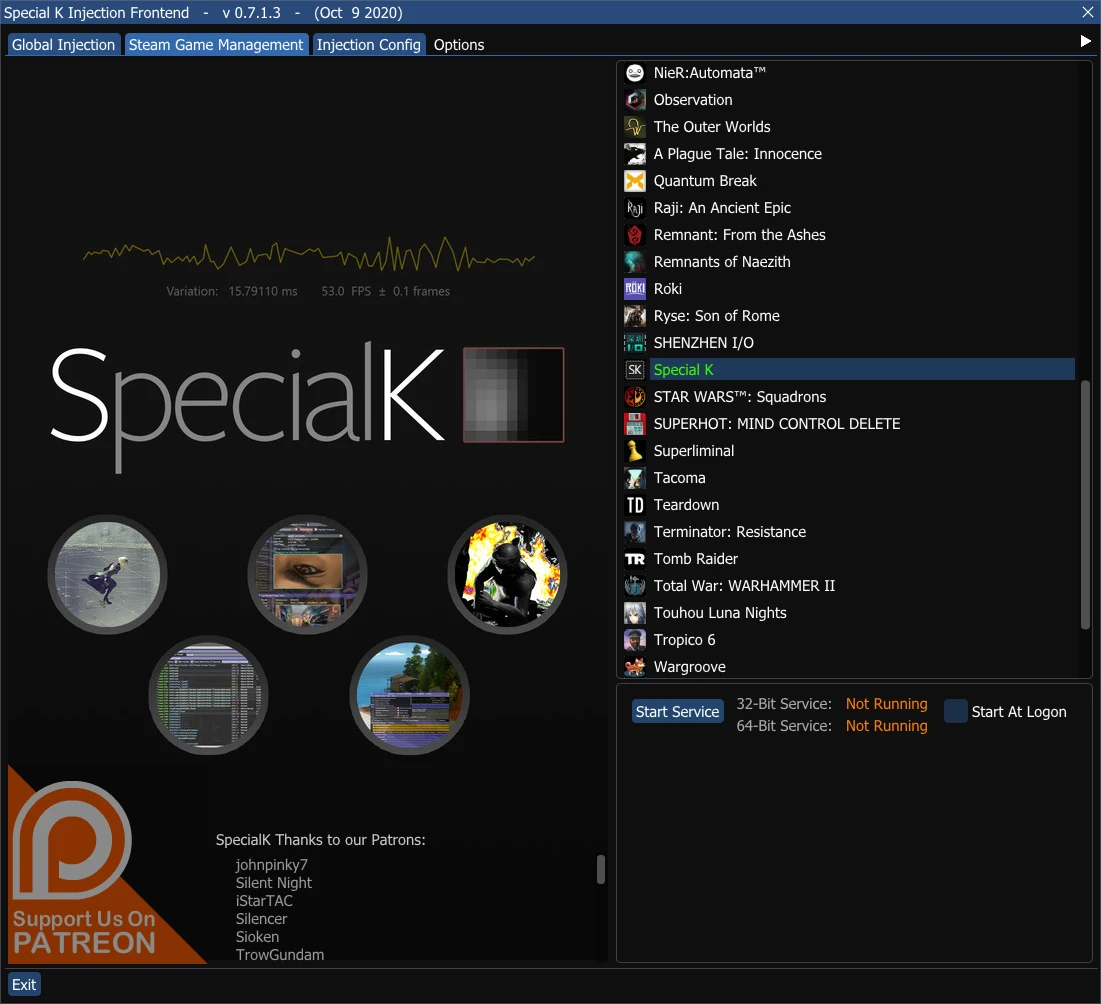The height and width of the screenshot is (1004, 1101).
Task: Click the Quantum Break game icon
Action: [x=635, y=181]
